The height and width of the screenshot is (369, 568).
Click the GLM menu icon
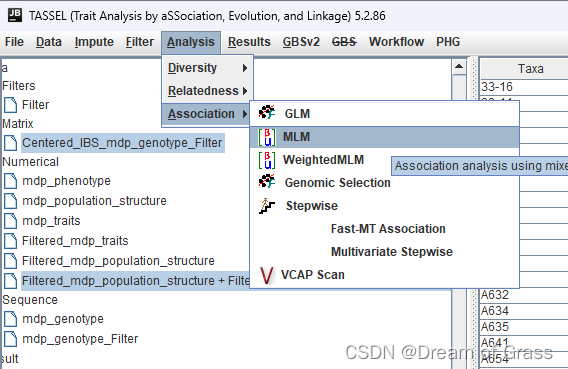267,113
